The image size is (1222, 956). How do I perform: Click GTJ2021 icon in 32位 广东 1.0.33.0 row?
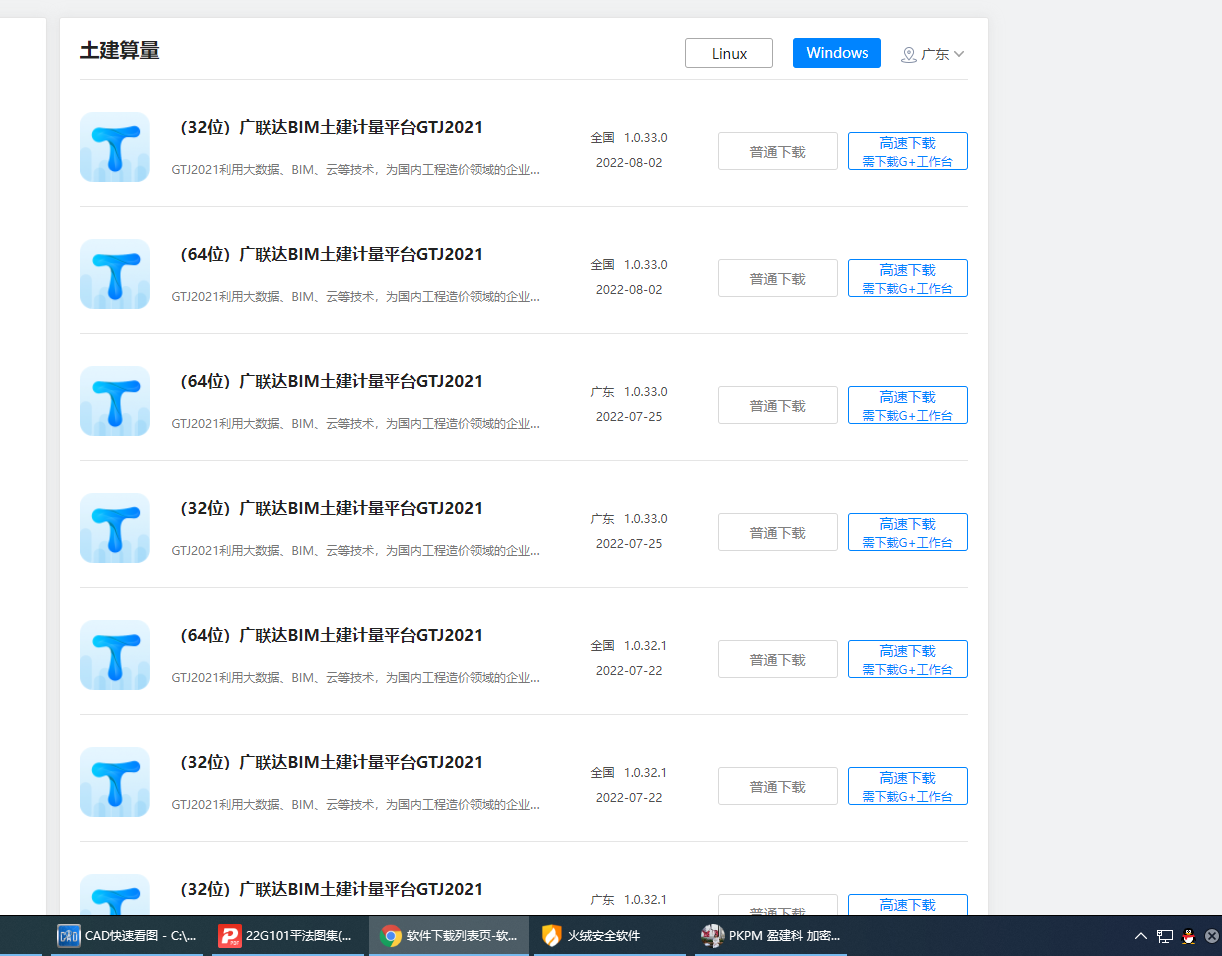115,528
